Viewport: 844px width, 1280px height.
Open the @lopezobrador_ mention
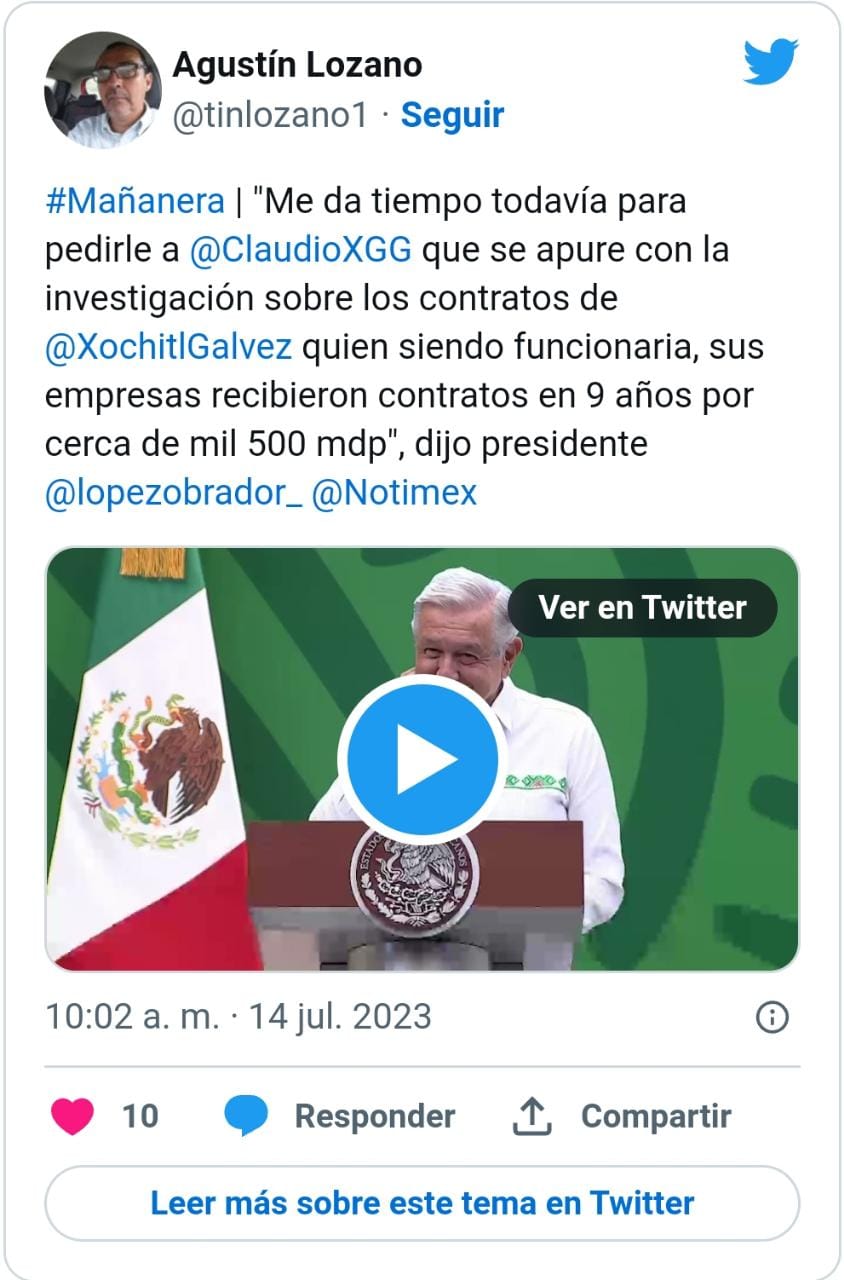click(173, 493)
